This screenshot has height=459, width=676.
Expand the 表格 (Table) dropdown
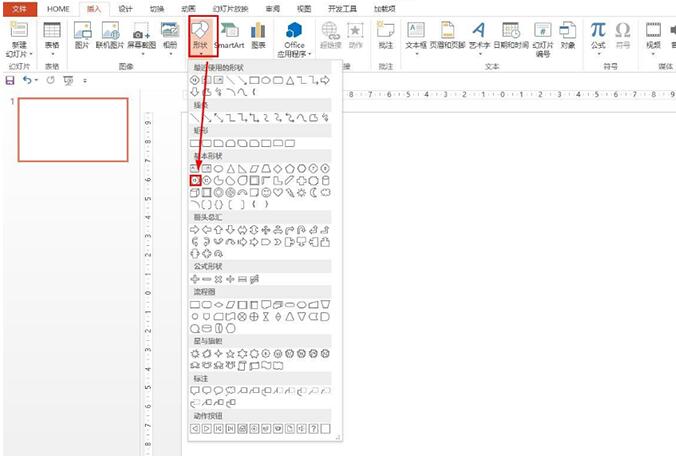click(52, 46)
